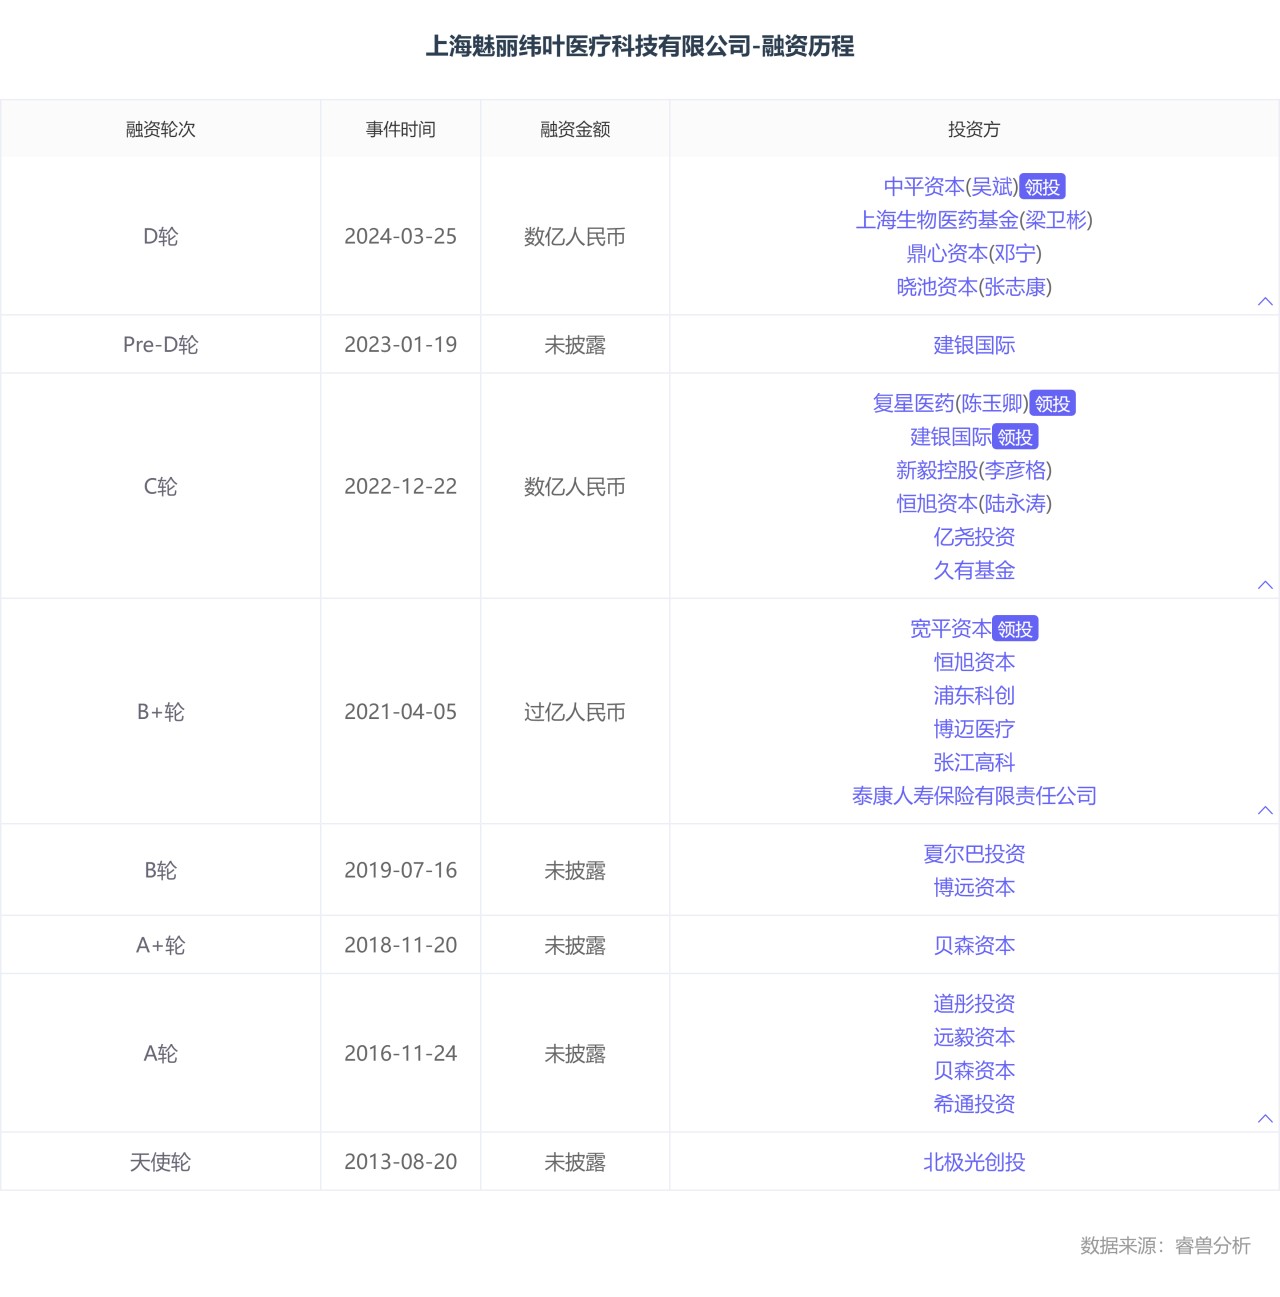
Task: Open 宽平资本 investor link
Action: pyautogui.click(x=951, y=629)
